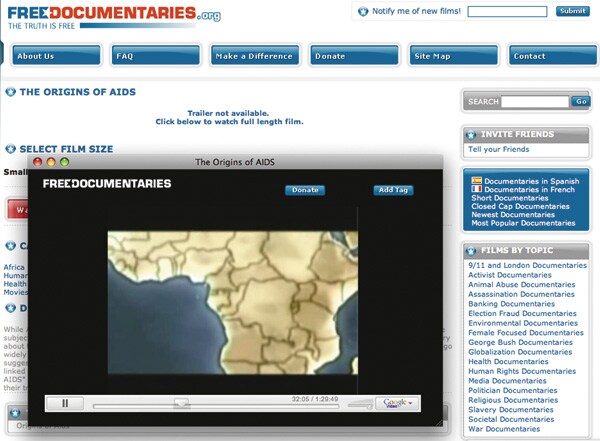
Task: Open Closed Cap Documentaries link
Action: coord(520,206)
